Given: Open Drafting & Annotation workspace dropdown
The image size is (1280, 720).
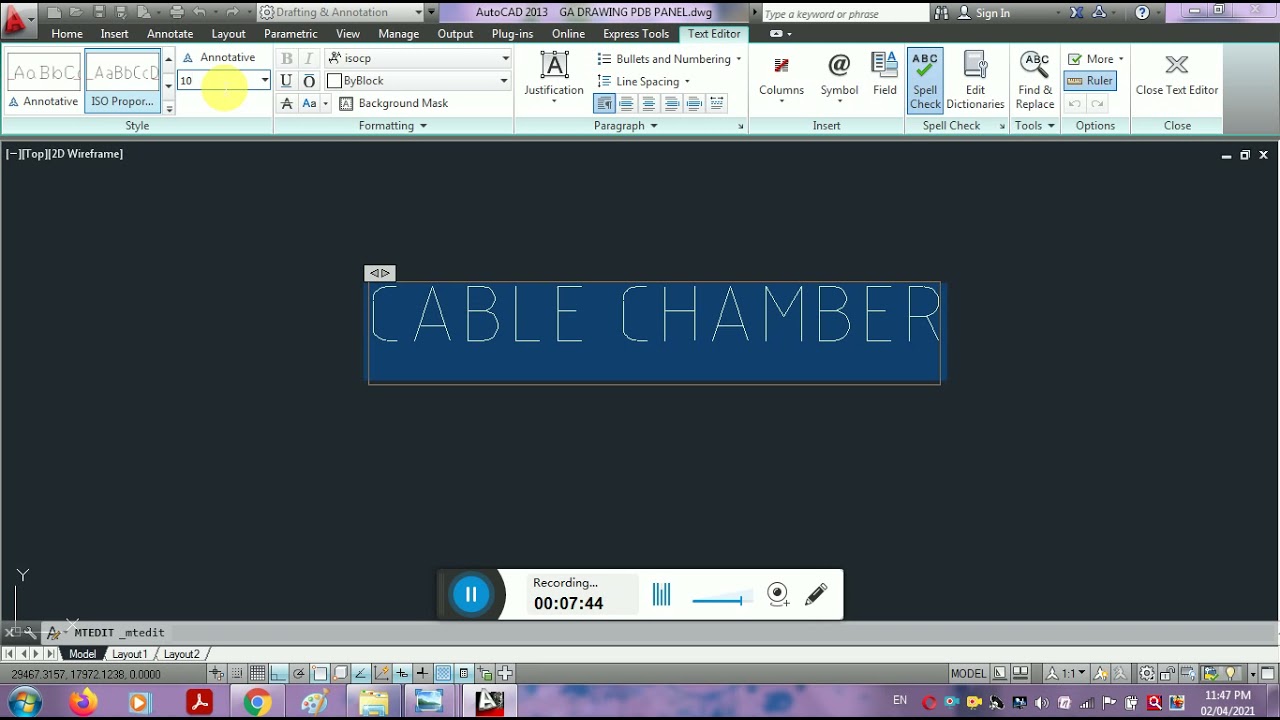Looking at the screenshot, I should (x=340, y=12).
